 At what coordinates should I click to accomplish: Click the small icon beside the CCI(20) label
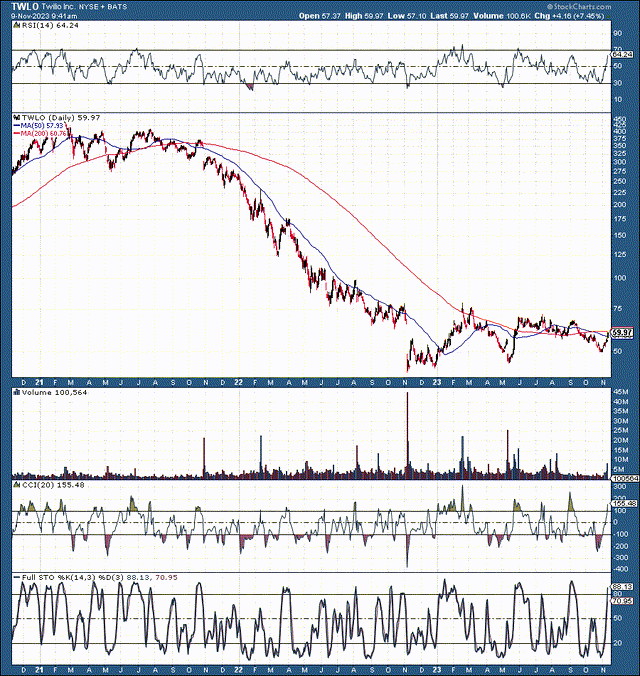[17, 485]
